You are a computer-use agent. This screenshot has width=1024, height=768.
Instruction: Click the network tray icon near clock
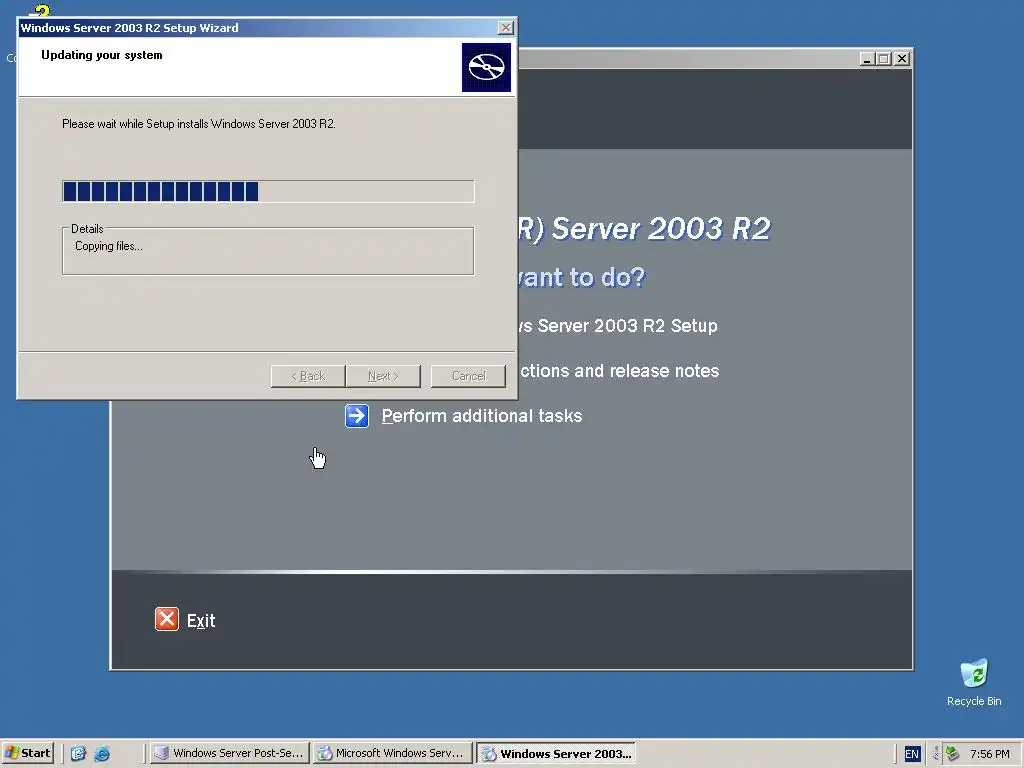click(x=952, y=754)
